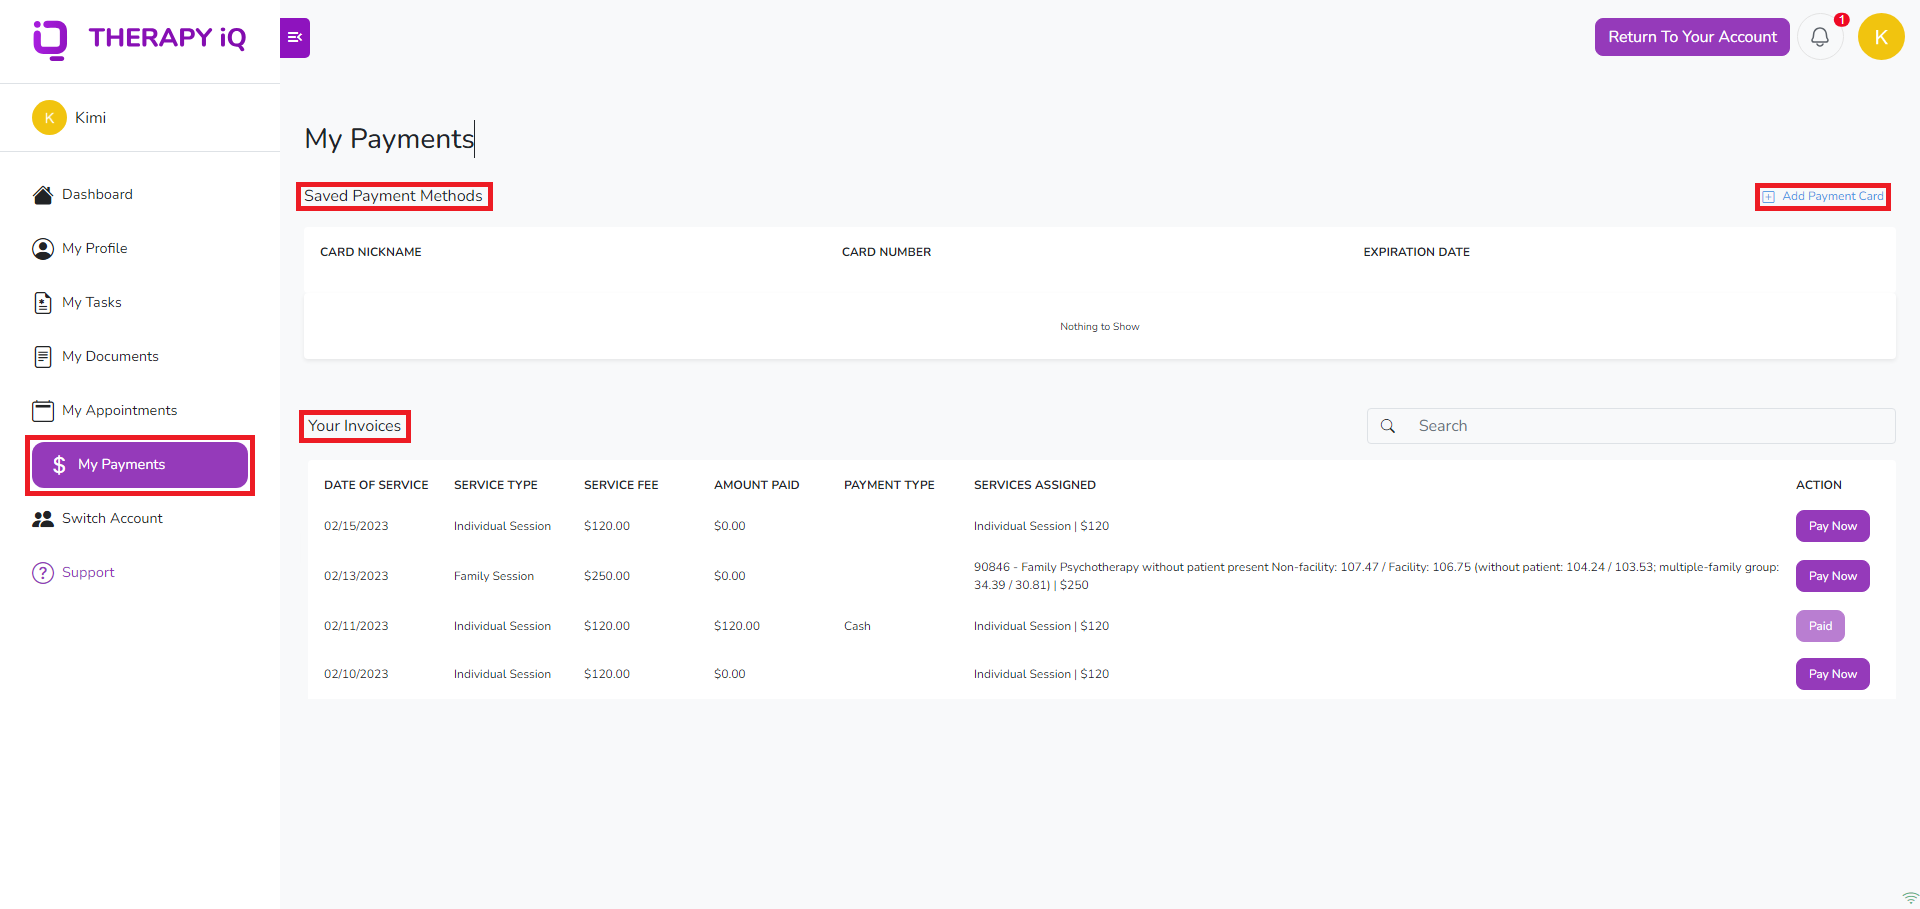1920x909 pixels.
Task: Open the Support question mark icon
Action: point(42,572)
